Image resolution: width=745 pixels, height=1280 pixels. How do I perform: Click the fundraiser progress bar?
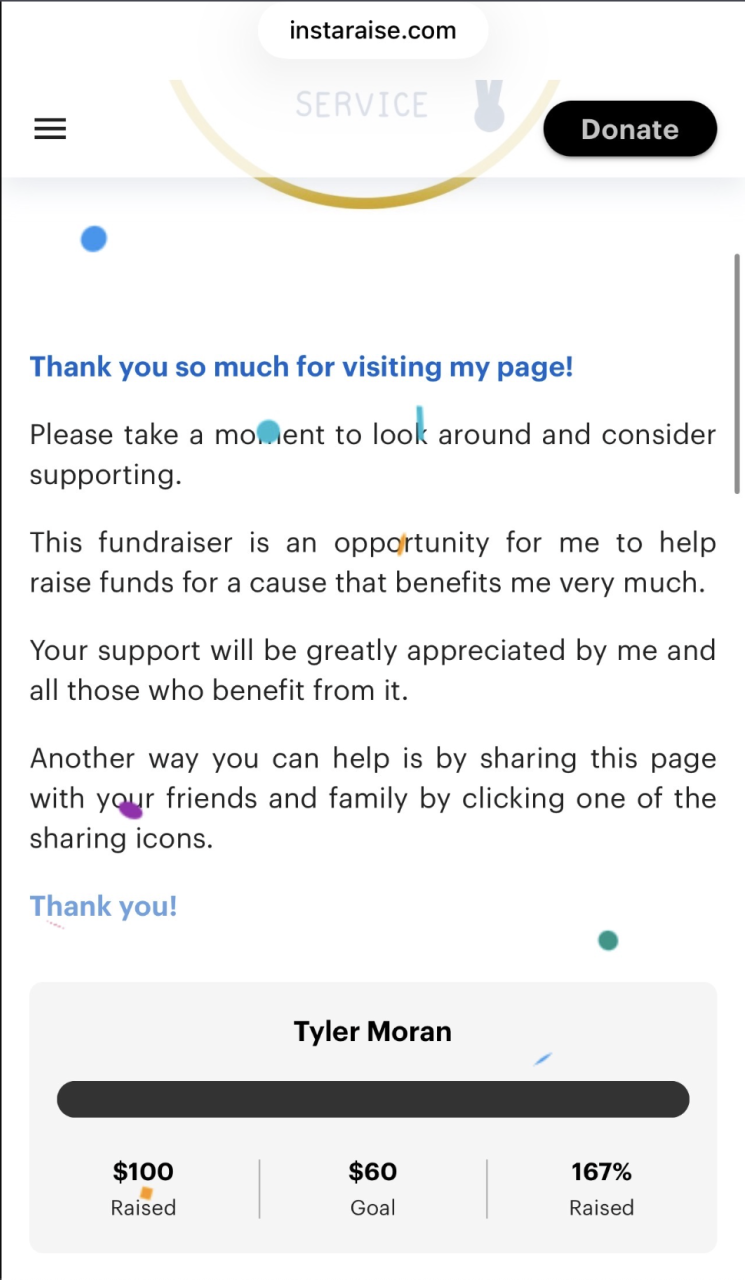tap(372, 1099)
